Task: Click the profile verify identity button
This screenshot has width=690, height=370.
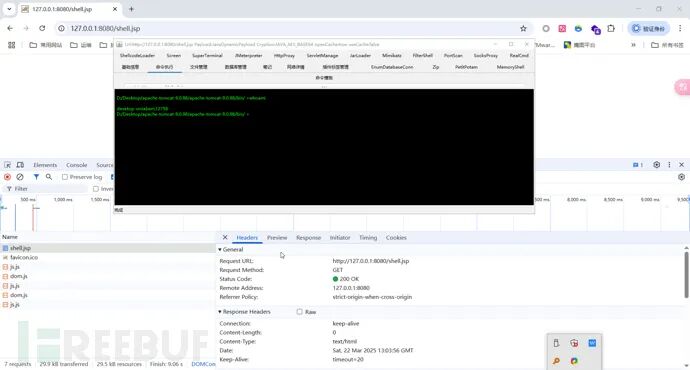Action: tap(649, 28)
